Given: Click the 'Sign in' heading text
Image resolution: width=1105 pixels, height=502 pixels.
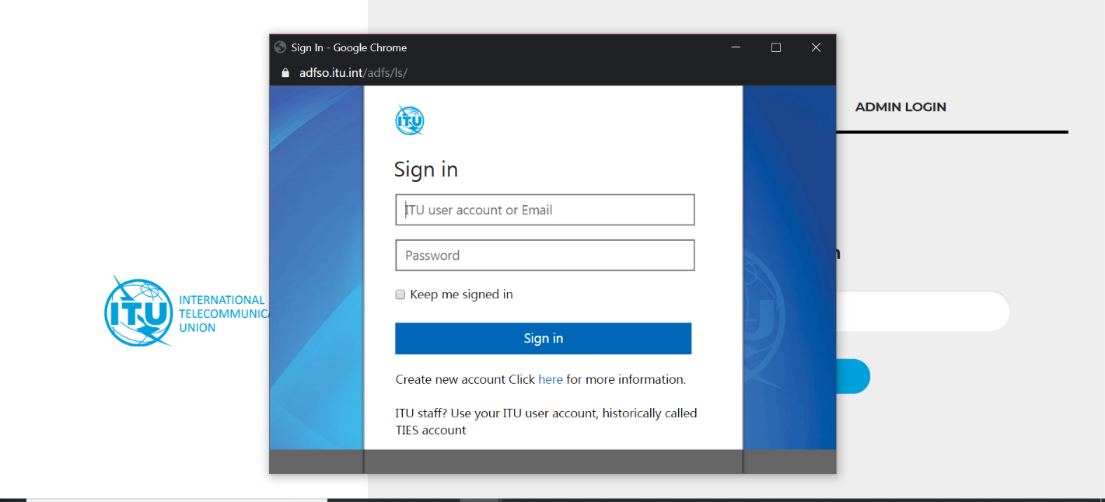Looking at the screenshot, I should 426,170.
